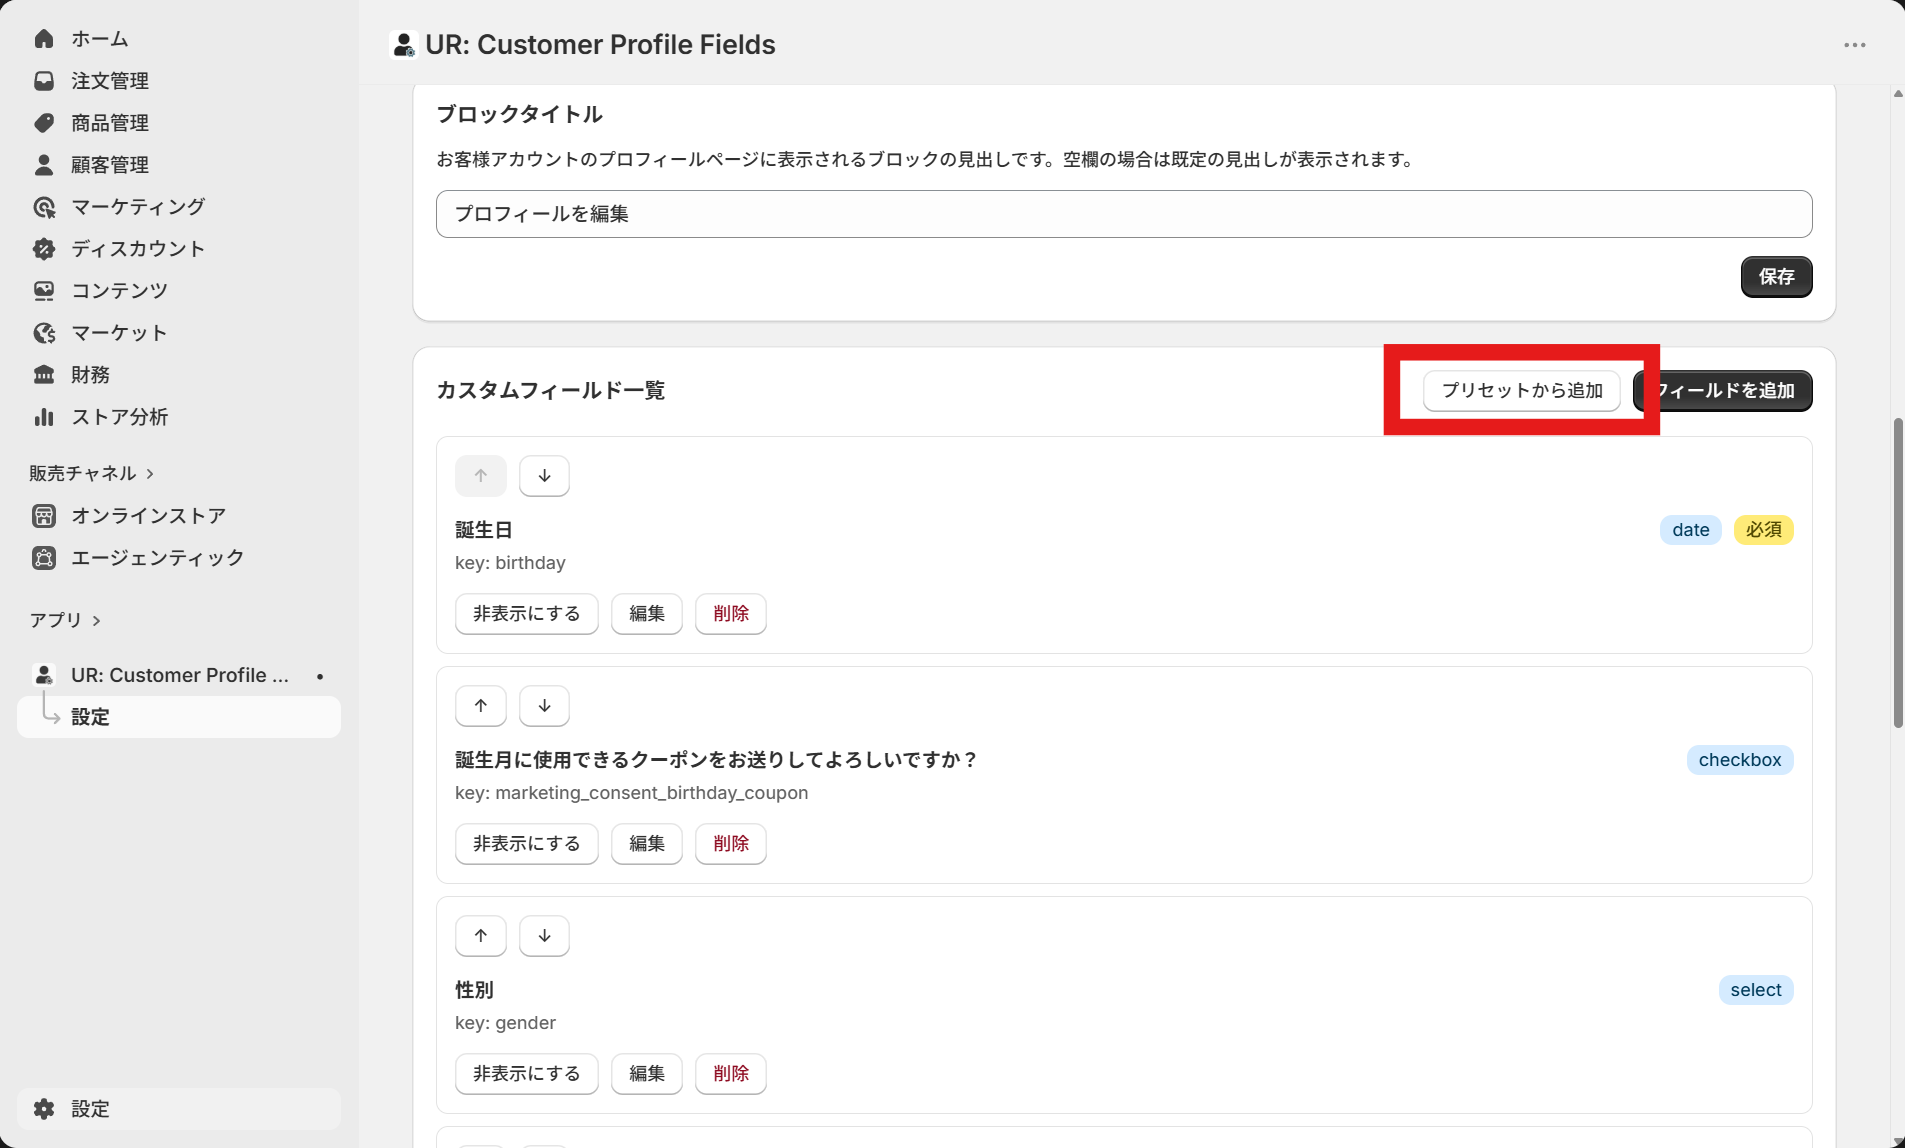
Task: Click the ブロックタイトル input with プロフィールを編集
Action: point(1124,214)
